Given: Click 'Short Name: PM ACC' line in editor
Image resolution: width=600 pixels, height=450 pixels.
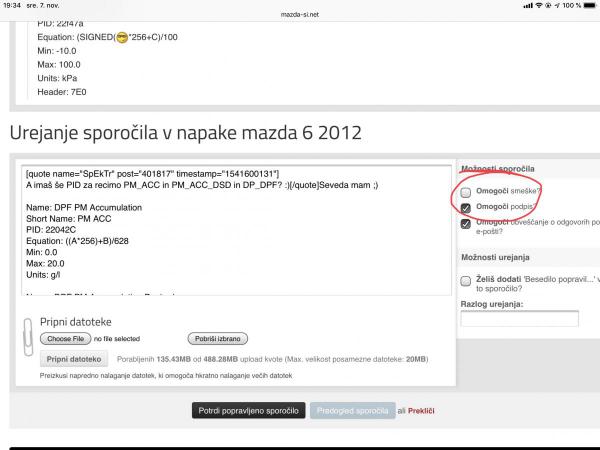Looking at the screenshot, I should click(x=68, y=218).
